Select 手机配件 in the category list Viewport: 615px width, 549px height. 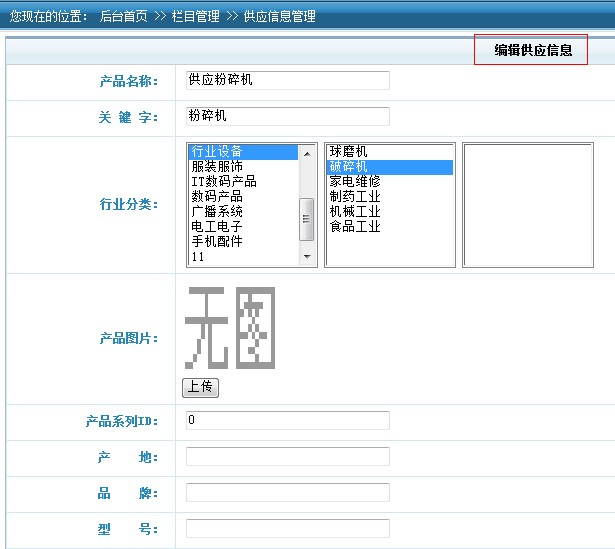(244, 241)
